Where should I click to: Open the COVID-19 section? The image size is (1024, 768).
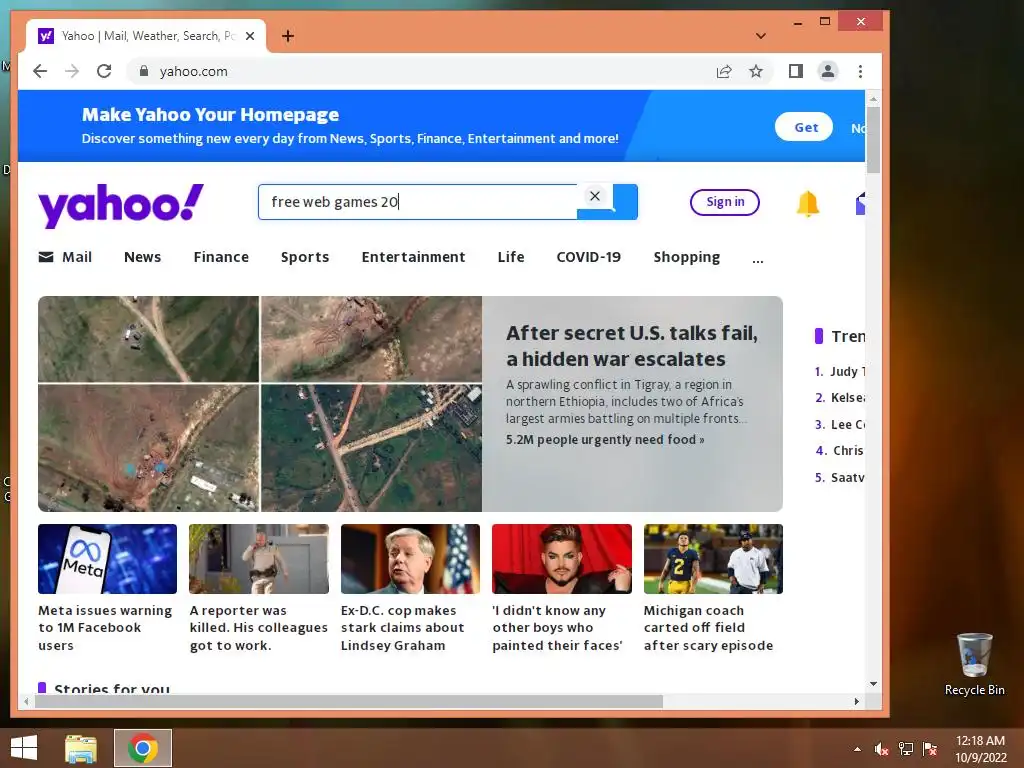588,257
